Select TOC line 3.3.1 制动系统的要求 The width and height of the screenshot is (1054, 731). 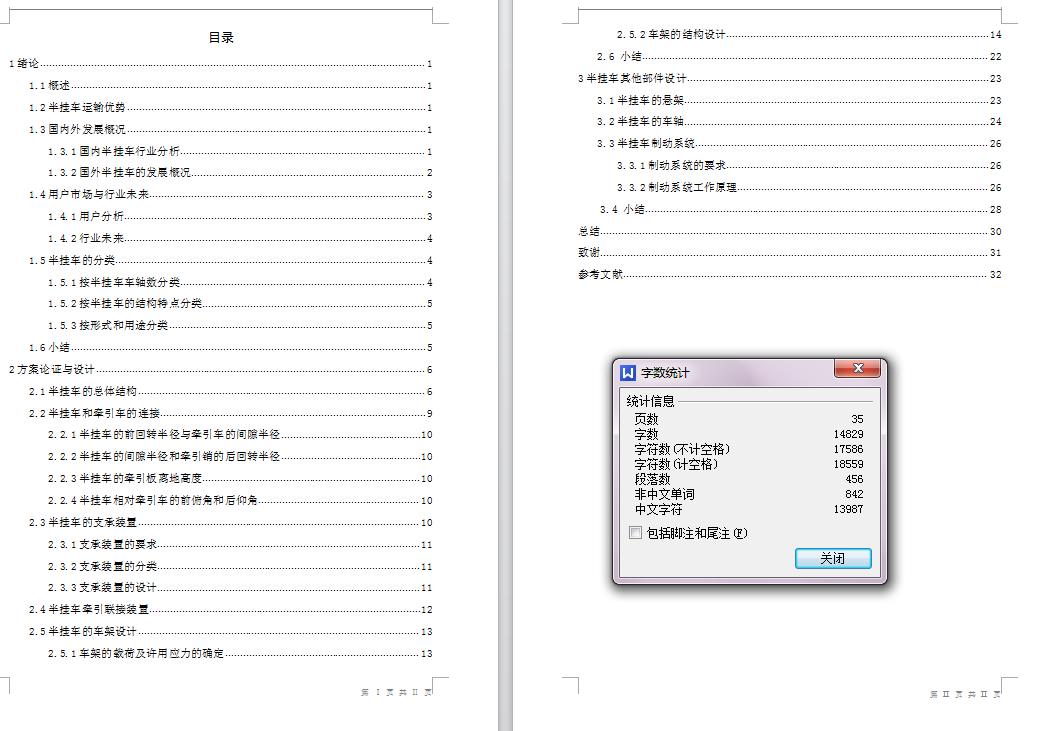point(809,165)
